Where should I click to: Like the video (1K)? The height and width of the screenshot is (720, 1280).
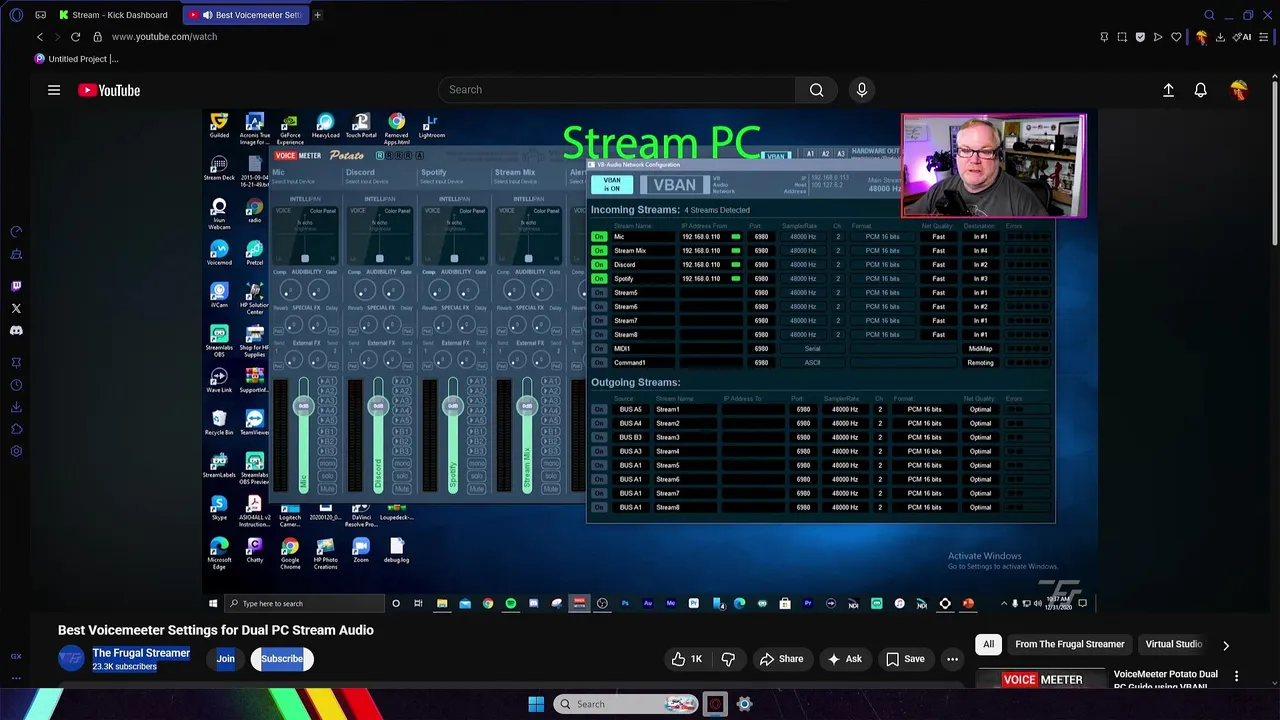tap(687, 659)
